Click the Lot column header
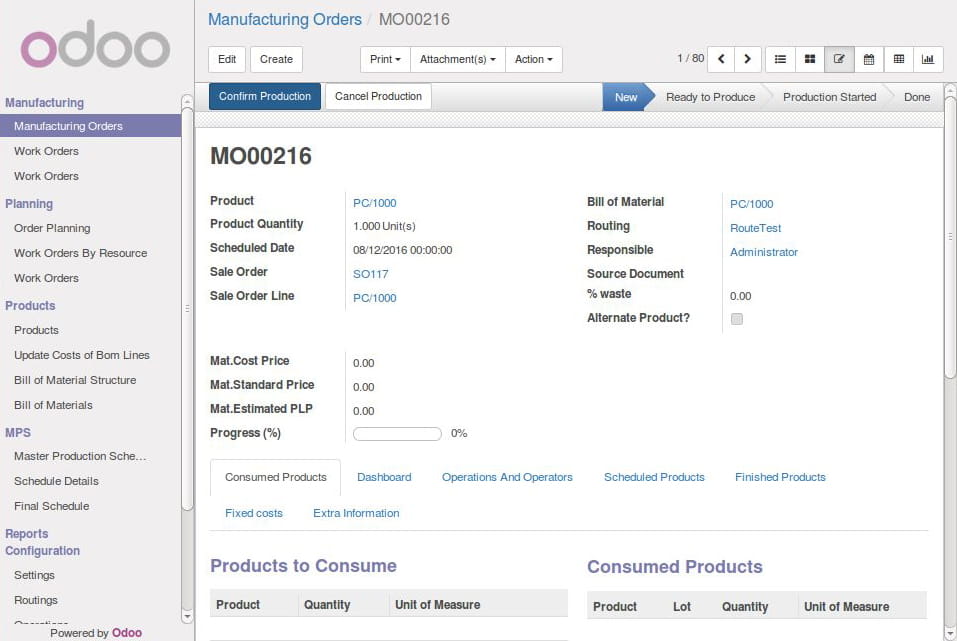957x641 pixels. click(682, 607)
